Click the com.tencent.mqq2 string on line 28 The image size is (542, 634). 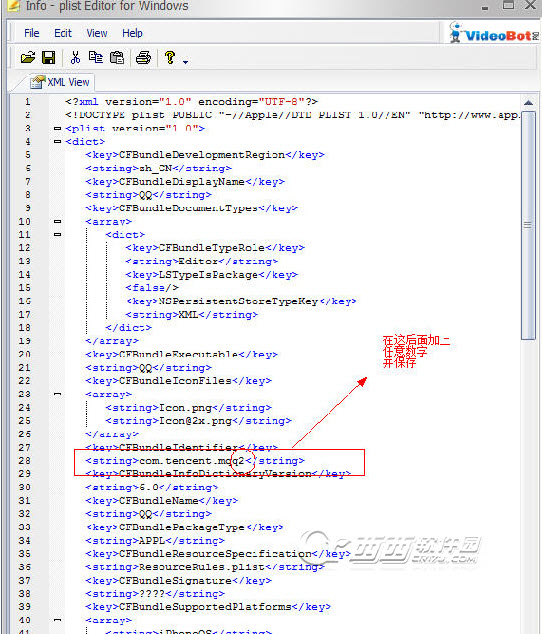coord(195,461)
